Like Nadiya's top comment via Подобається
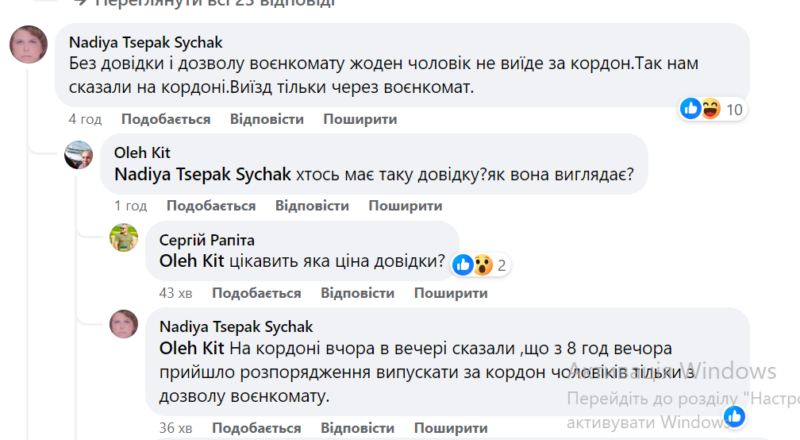This screenshot has height=440, width=800. (166, 119)
